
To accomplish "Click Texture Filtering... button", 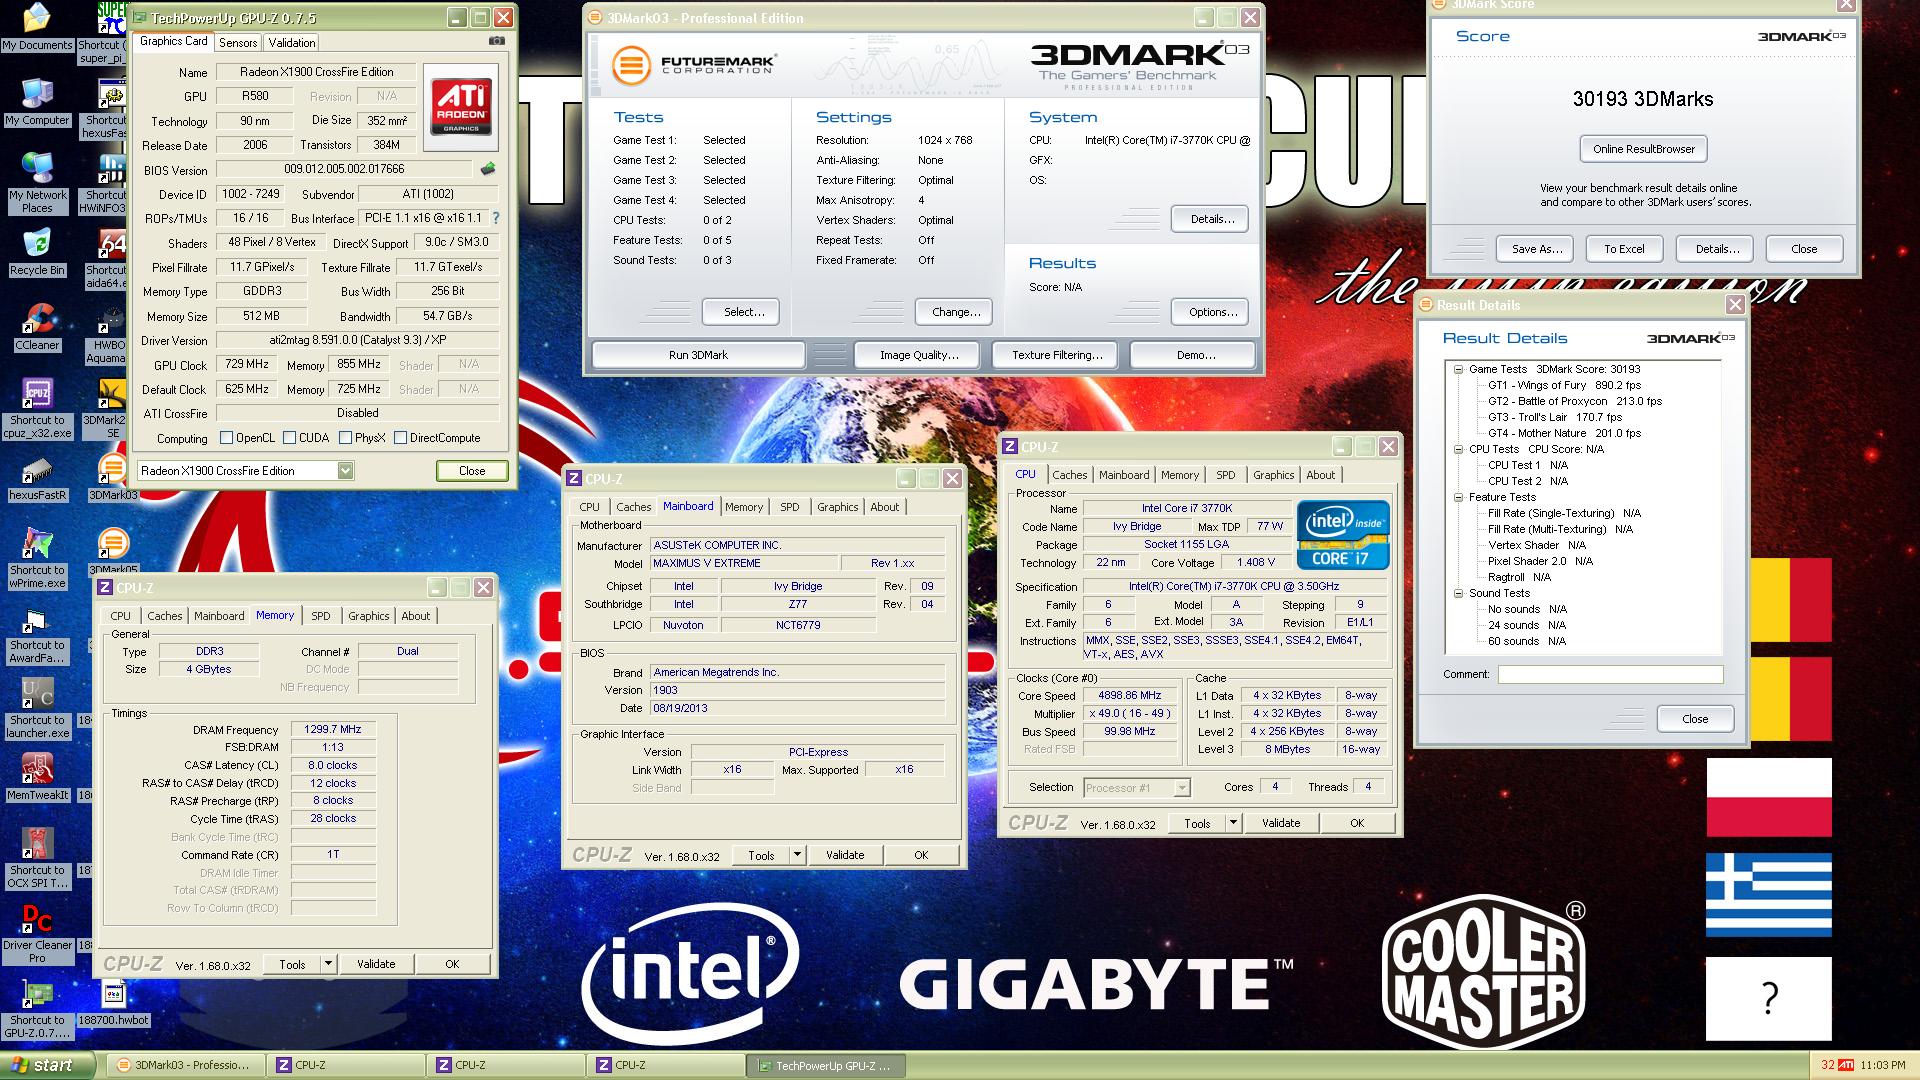I will tap(1057, 355).
